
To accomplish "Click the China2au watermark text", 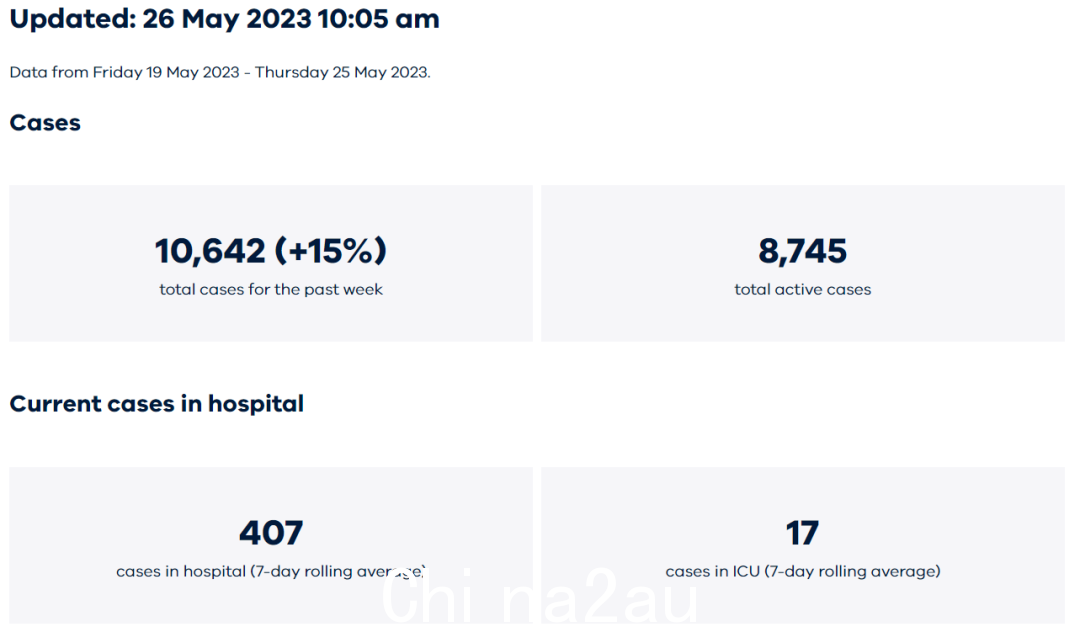I will (540, 597).
